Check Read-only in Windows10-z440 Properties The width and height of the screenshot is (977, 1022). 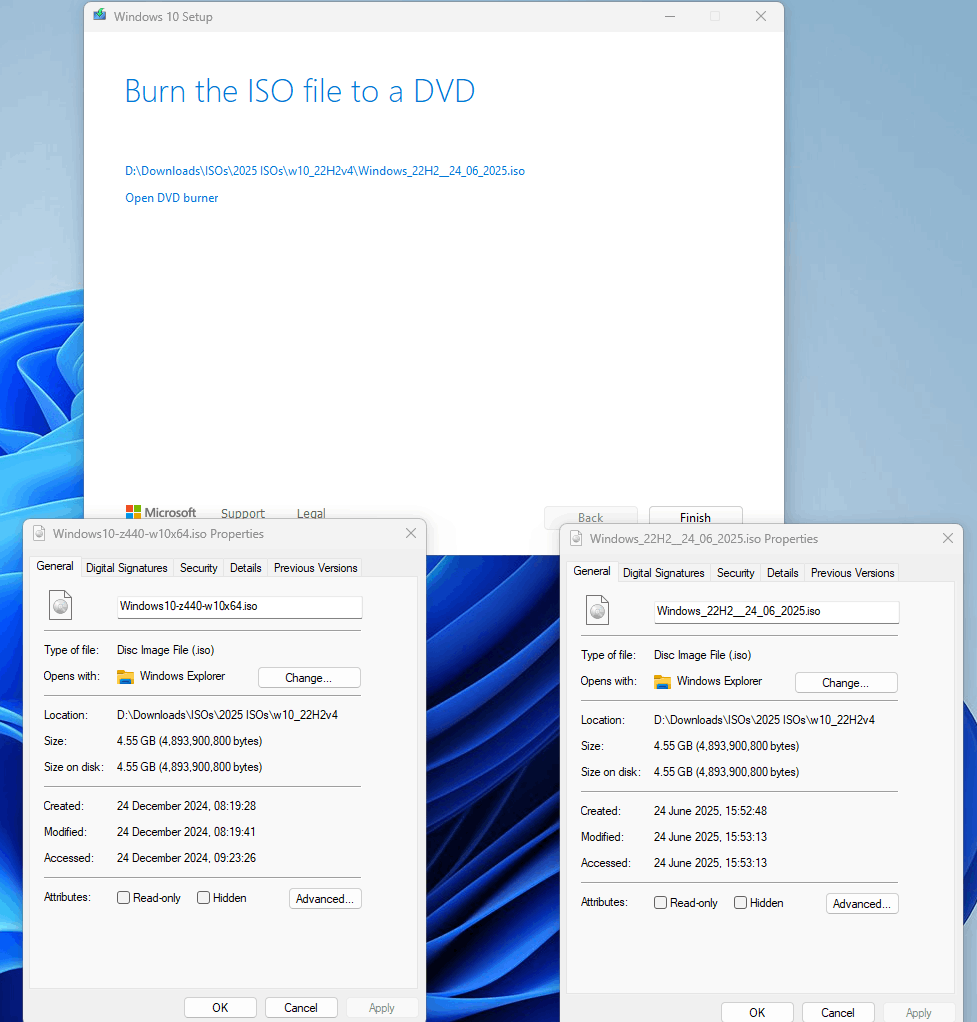coord(123,898)
